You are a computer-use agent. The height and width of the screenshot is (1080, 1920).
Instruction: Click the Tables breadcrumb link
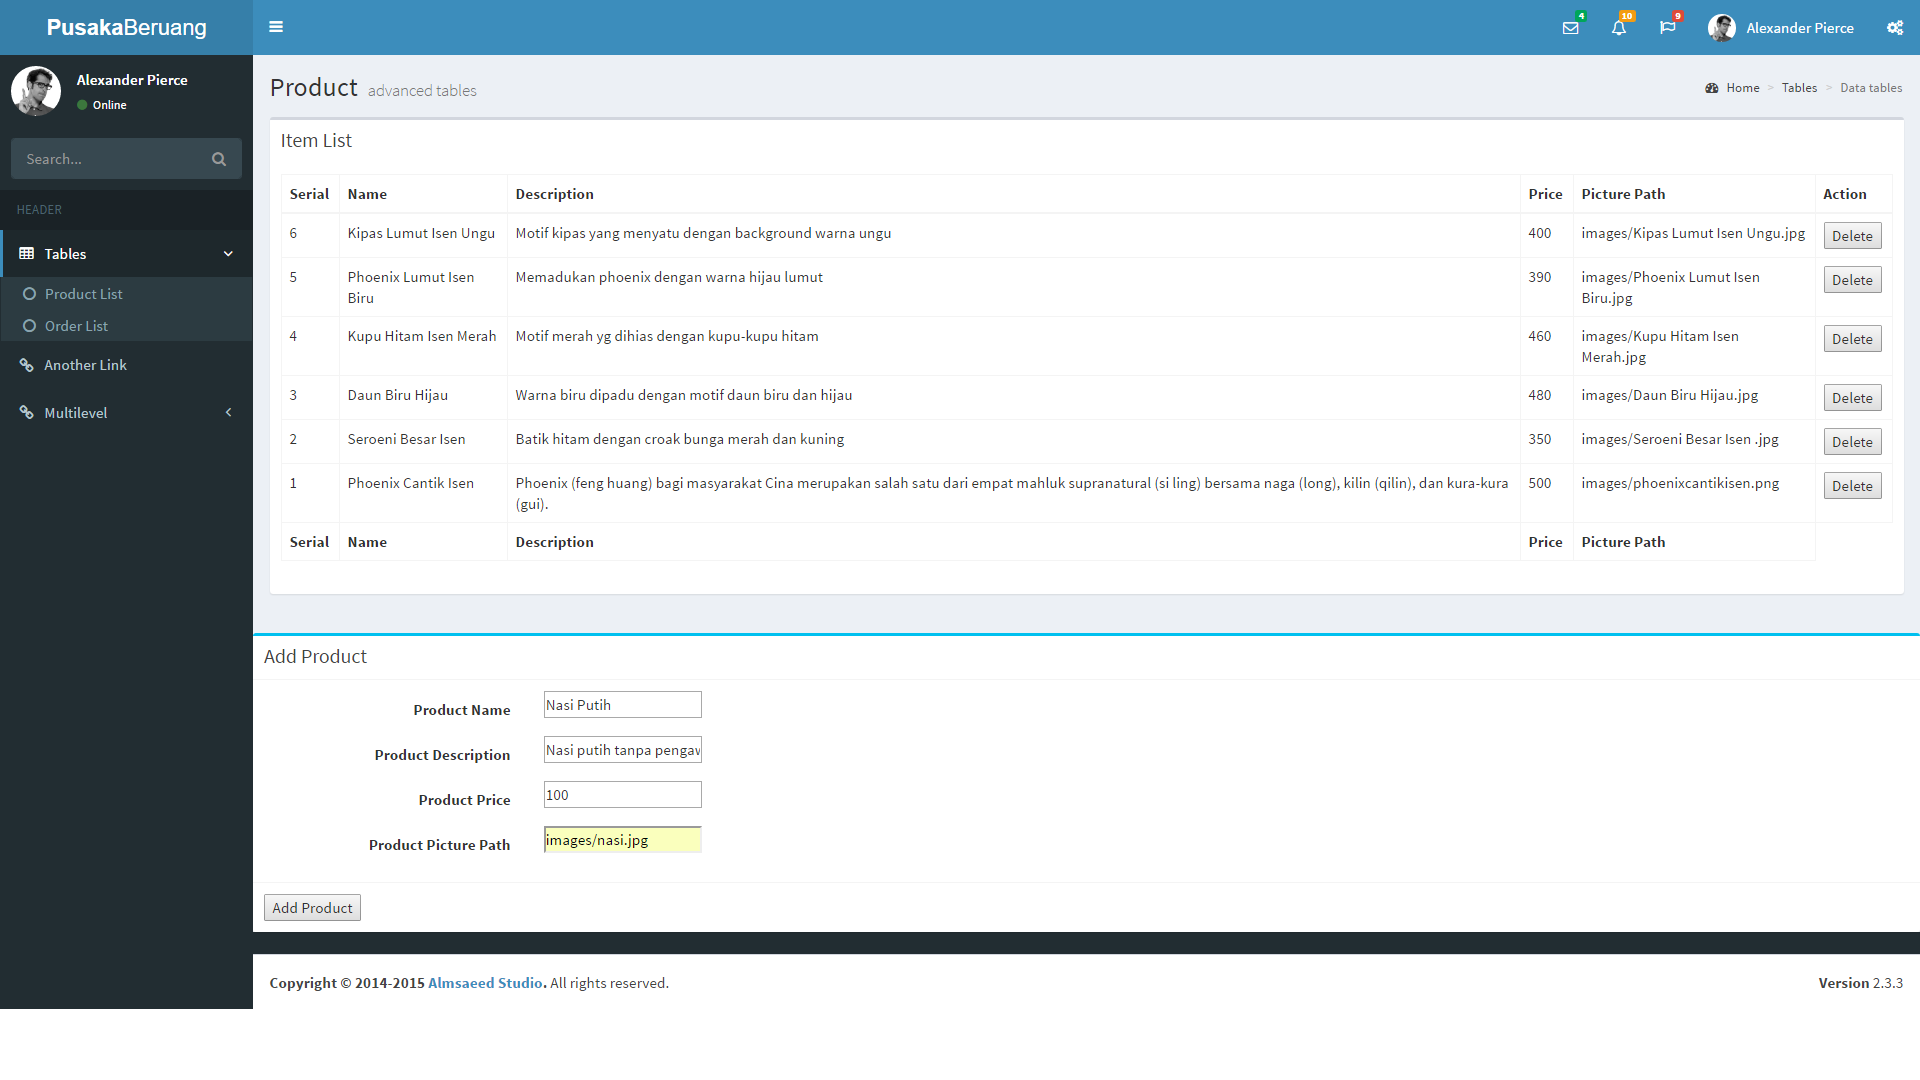1799,88
